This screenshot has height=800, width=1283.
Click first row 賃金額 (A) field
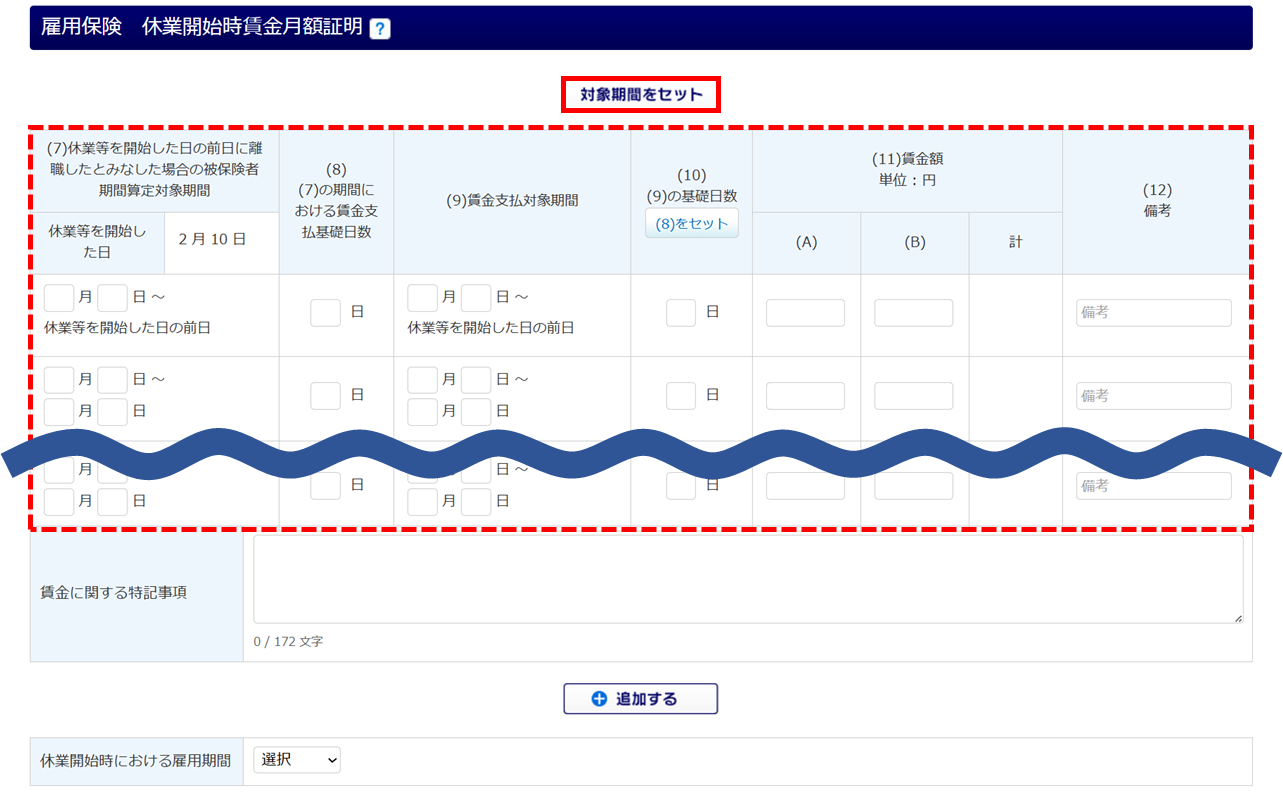coord(806,313)
